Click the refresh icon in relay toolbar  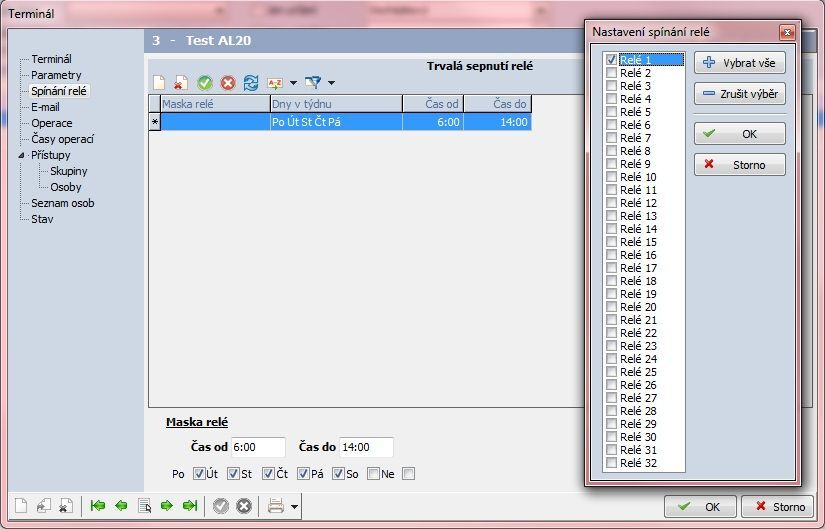tap(251, 83)
